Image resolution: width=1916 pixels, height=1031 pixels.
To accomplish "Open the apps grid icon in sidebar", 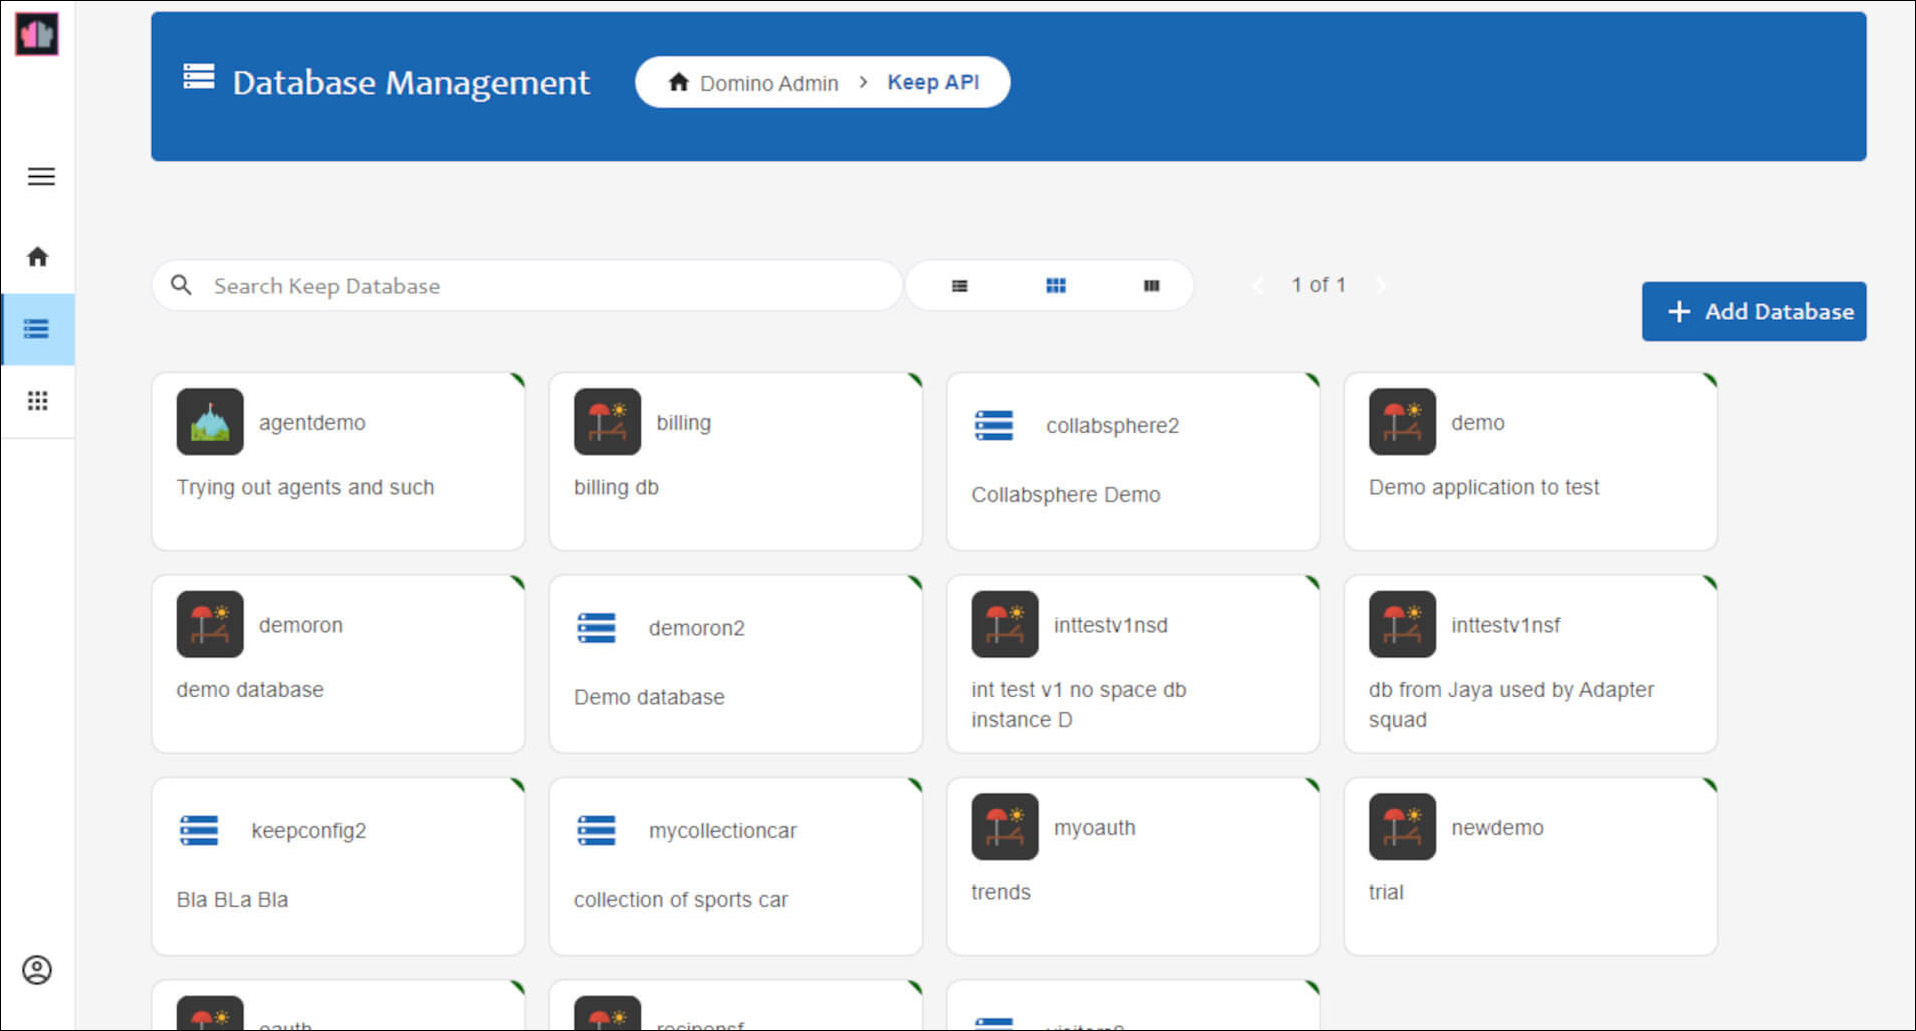I will point(38,401).
